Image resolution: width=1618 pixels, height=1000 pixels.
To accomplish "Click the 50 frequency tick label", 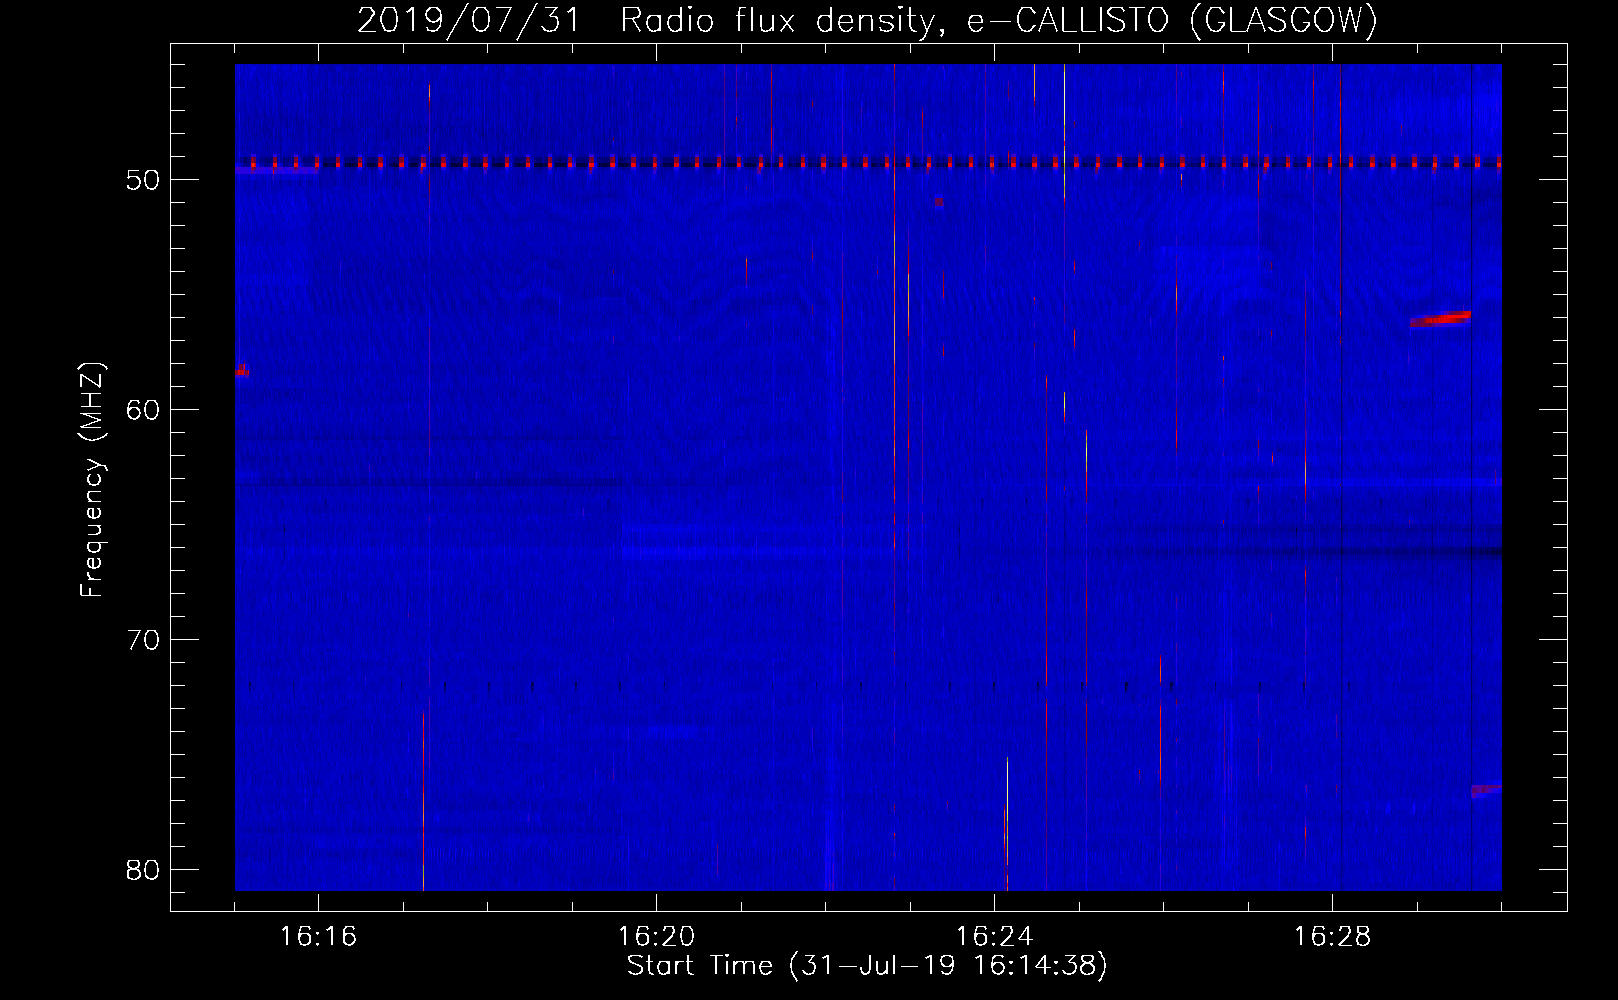I will point(143,180).
